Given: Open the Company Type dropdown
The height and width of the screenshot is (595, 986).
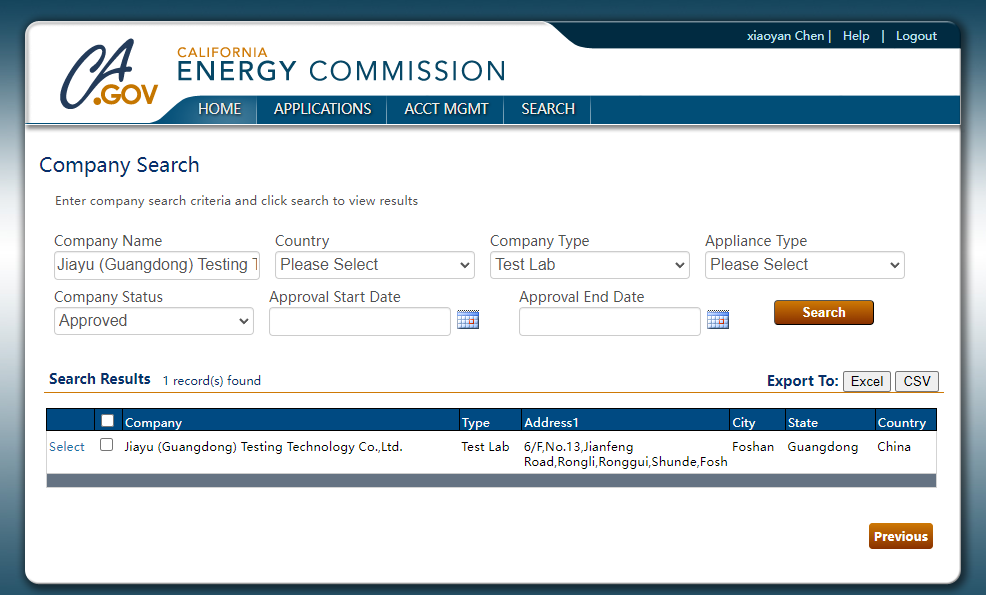Looking at the screenshot, I should point(590,265).
